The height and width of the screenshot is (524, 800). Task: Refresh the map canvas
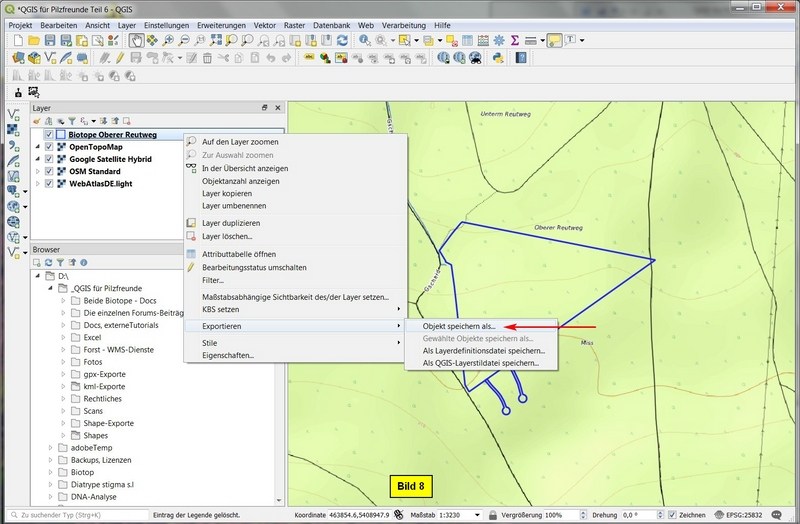click(342, 40)
